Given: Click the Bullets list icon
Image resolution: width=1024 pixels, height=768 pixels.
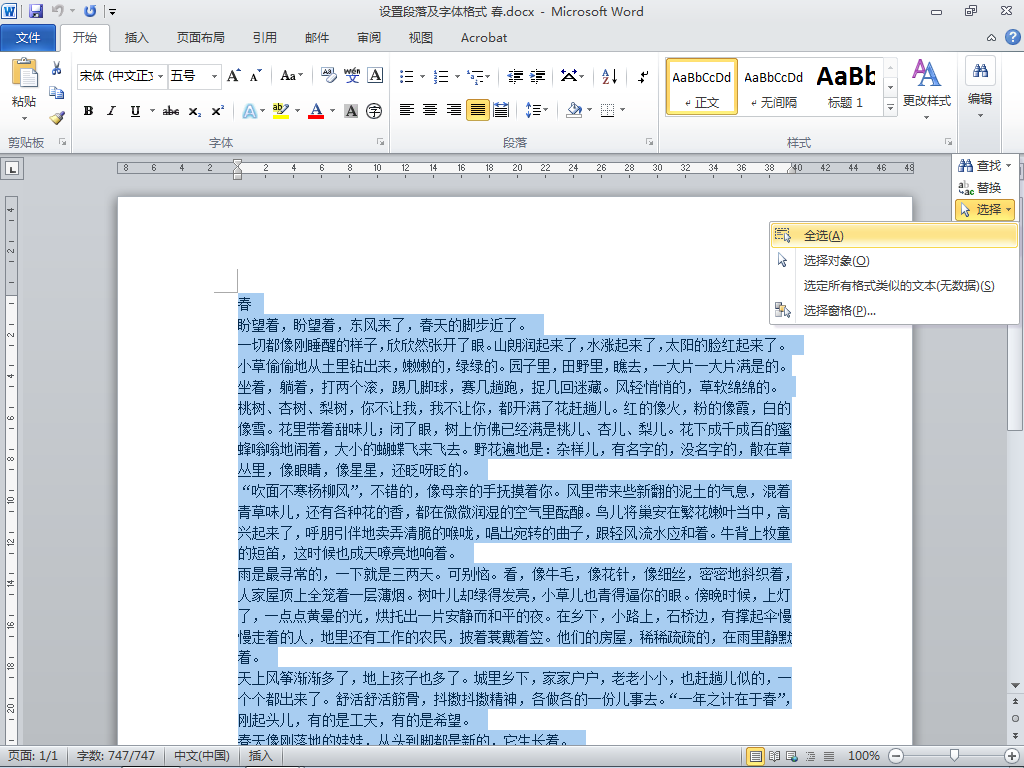Looking at the screenshot, I should coord(407,76).
